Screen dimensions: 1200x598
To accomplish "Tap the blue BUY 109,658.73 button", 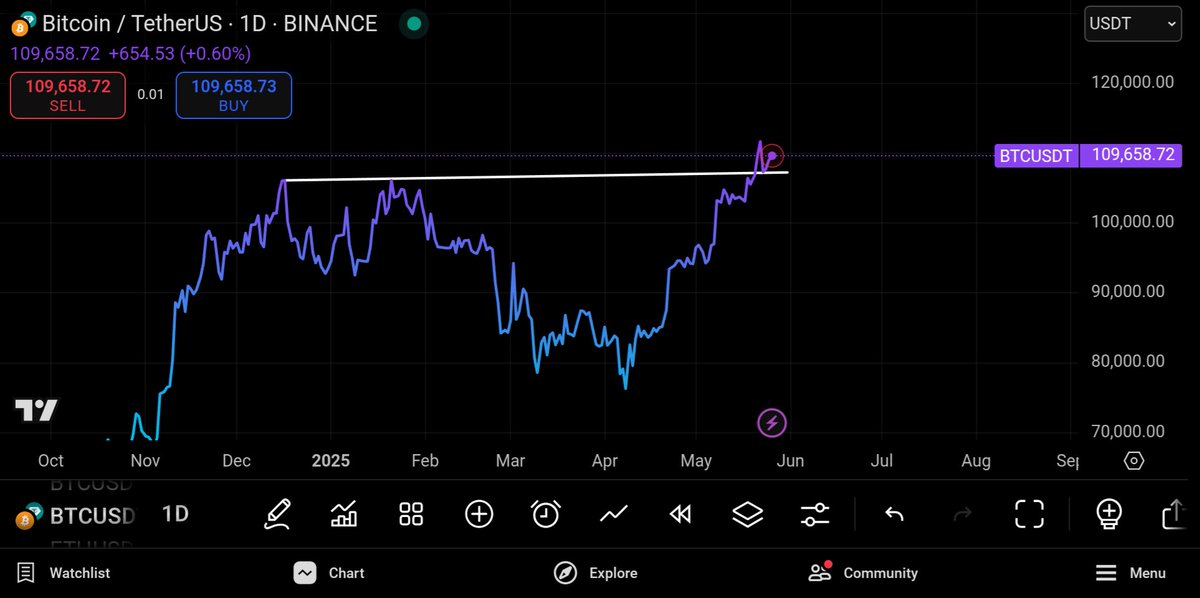I will click(234, 96).
